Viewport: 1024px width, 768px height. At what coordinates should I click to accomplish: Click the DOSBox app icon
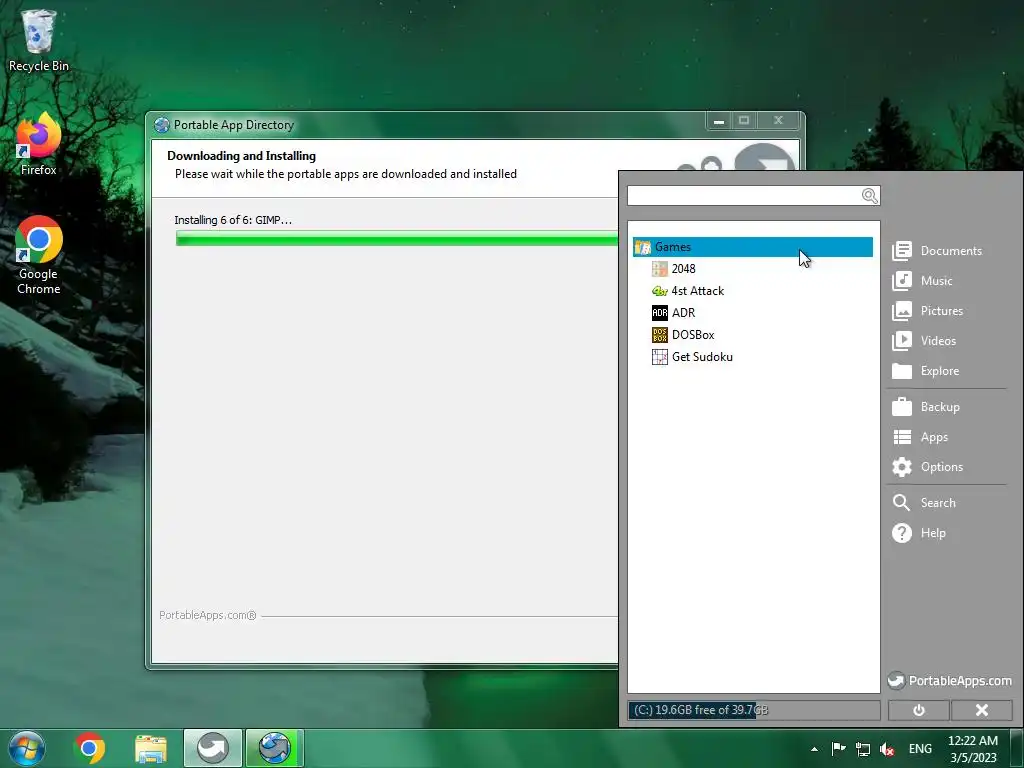coord(660,335)
